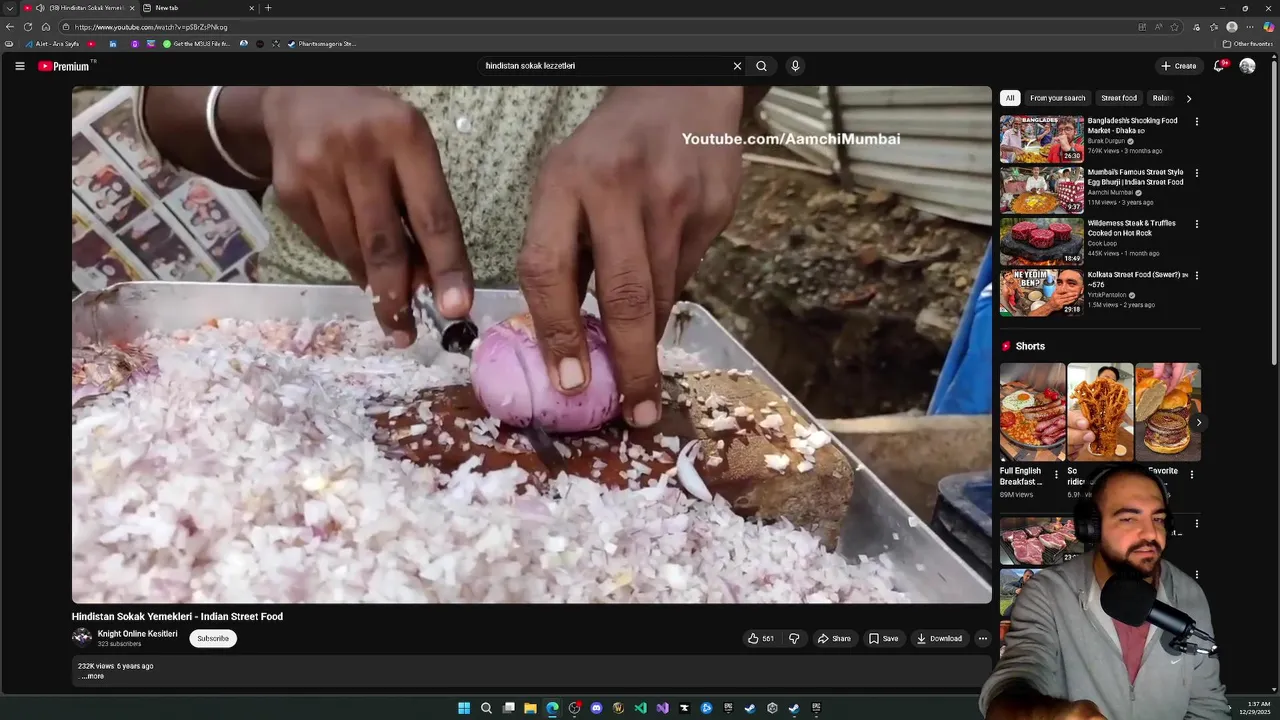The height and width of the screenshot is (720, 1280).
Task: Save the video to a playlist
Action: [883, 638]
